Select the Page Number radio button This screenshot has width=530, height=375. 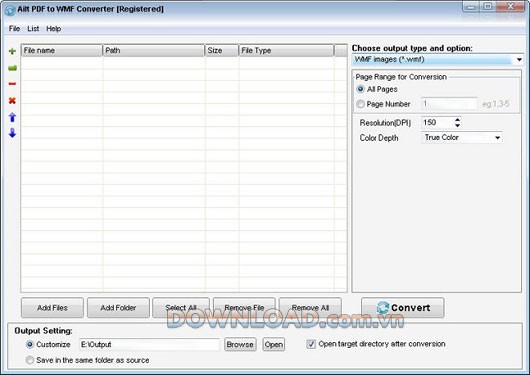coord(360,104)
